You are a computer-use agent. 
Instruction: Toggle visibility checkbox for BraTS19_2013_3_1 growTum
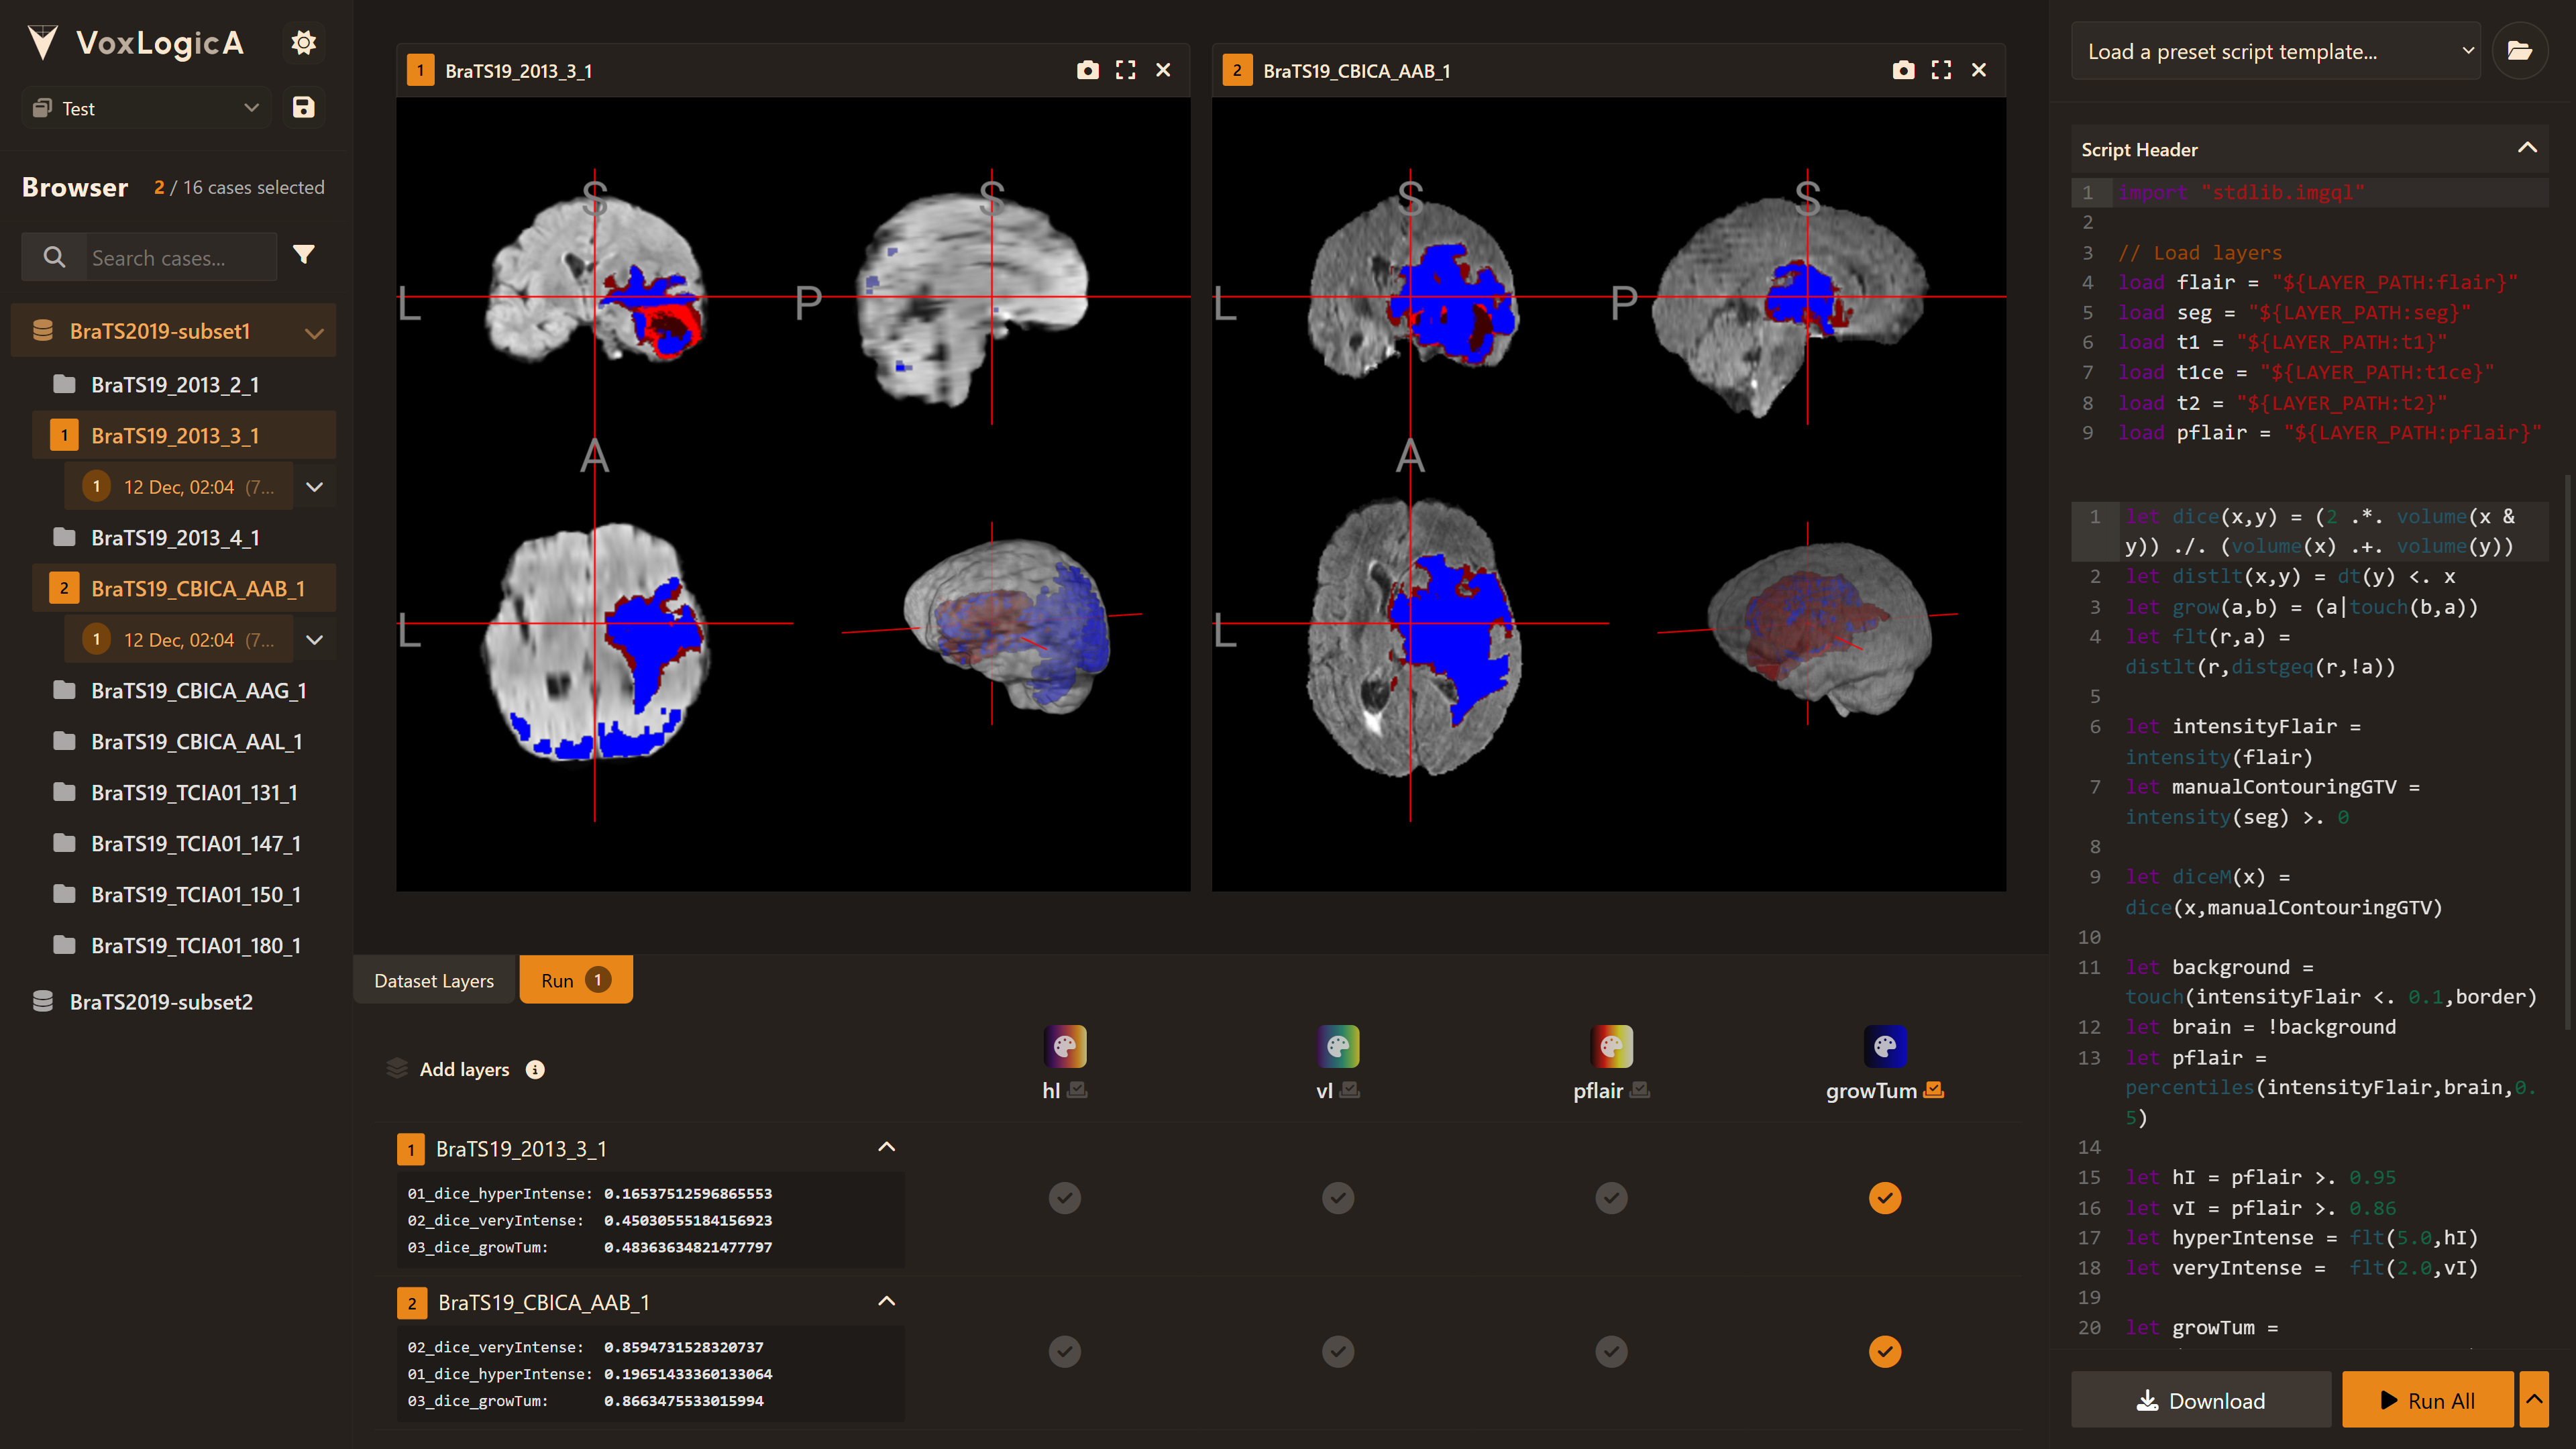pyautogui.click(x=1884, y=1197)
